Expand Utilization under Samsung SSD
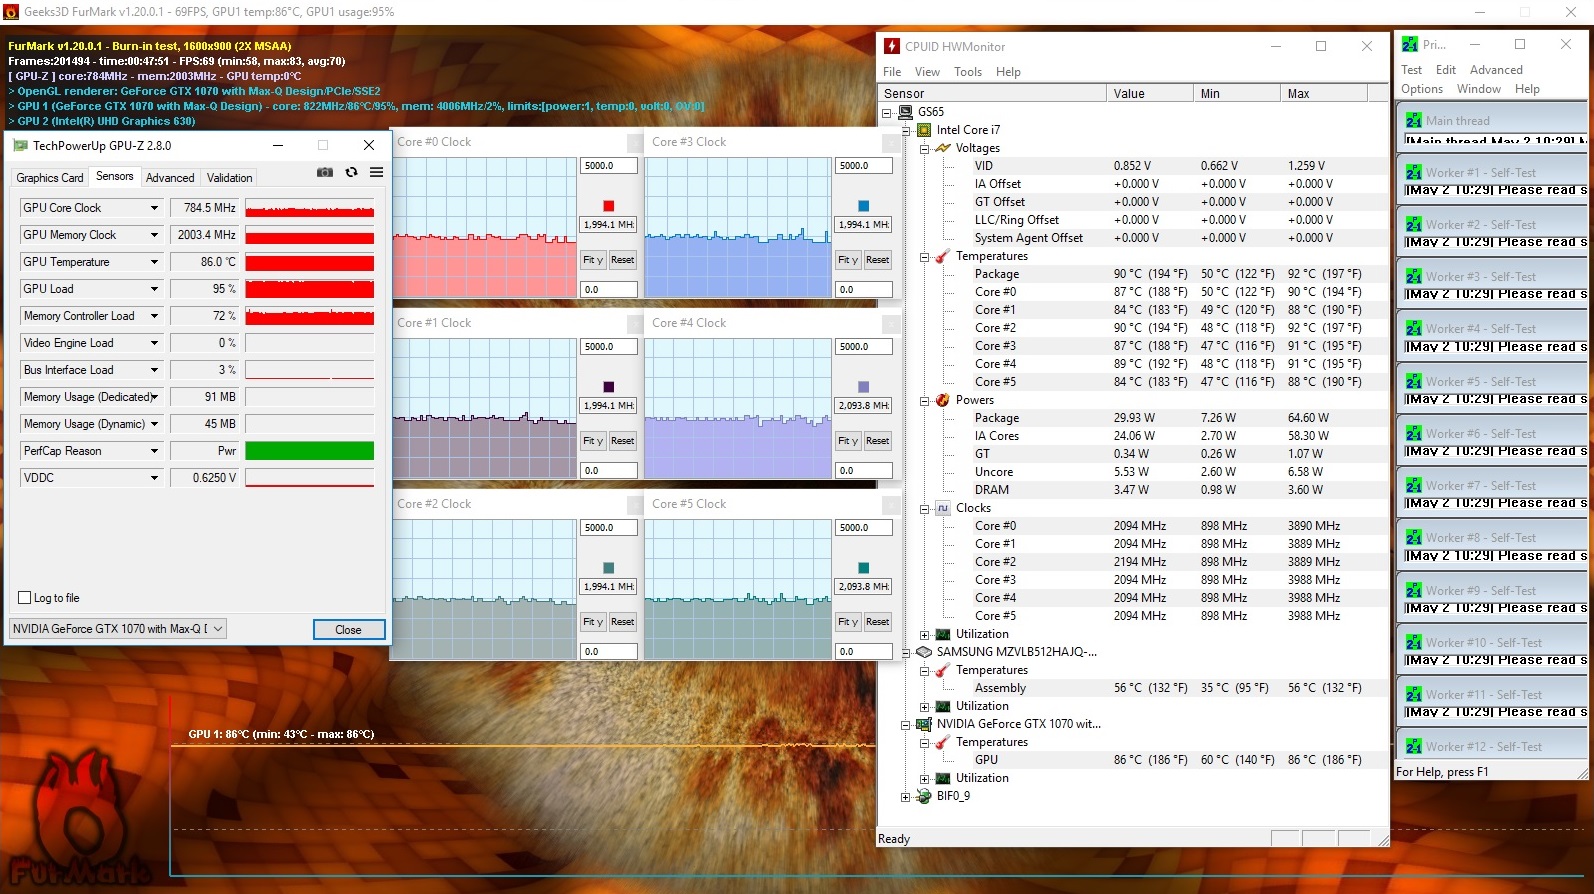Image resolution: width=1594 pixels, height=894 pixels. 924,706
